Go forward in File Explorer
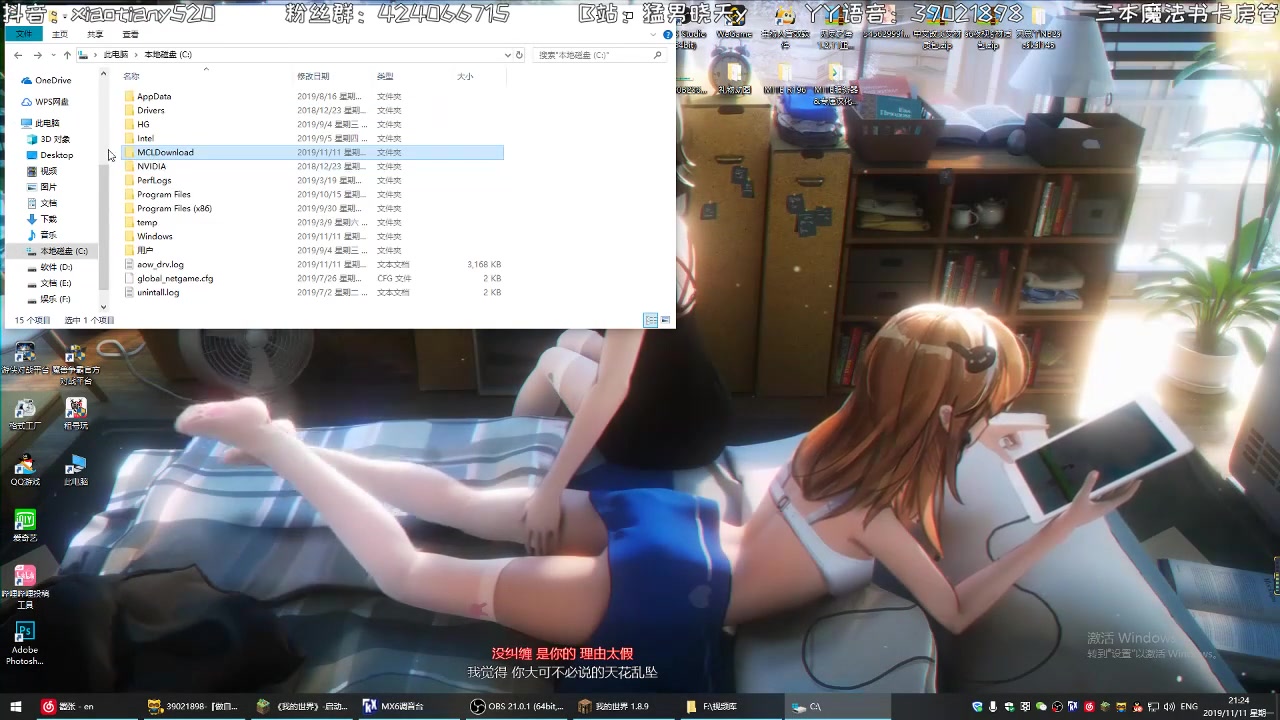Viewport: 1280px width, 720px height. [37, 55]
